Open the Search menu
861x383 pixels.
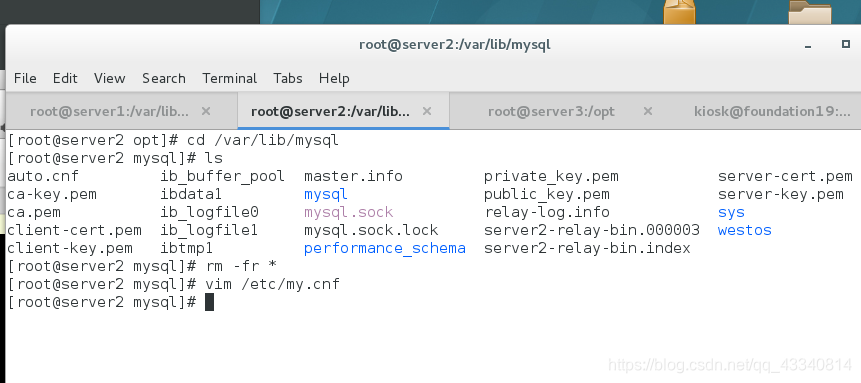(x=164, y=79)
